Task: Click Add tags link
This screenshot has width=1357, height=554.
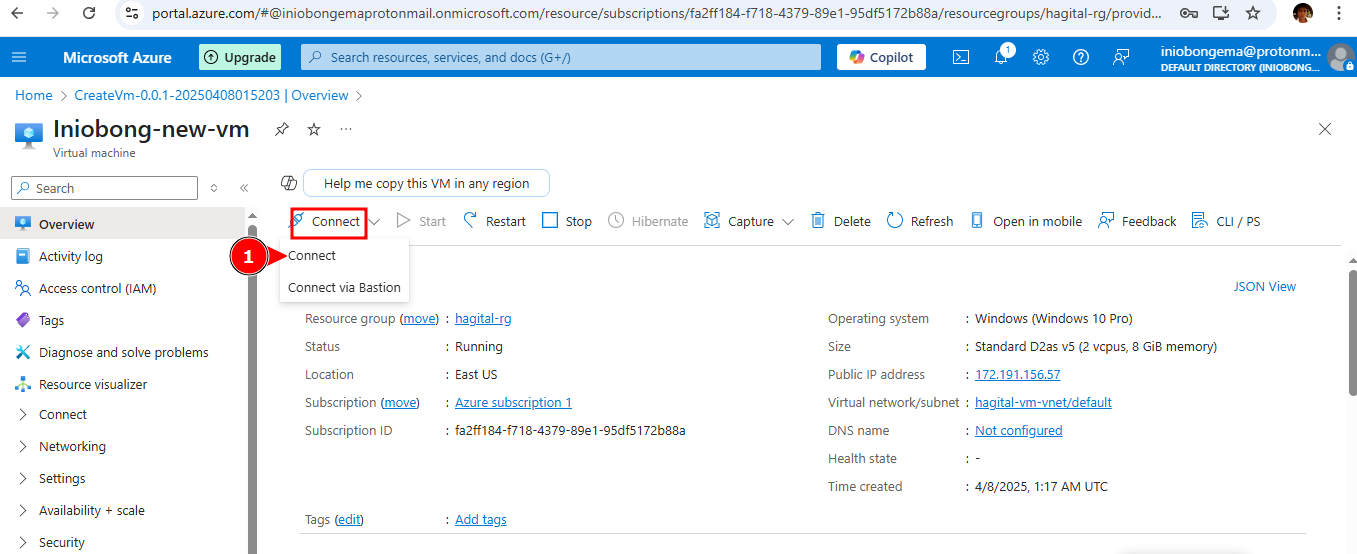Action: (481, 519)
